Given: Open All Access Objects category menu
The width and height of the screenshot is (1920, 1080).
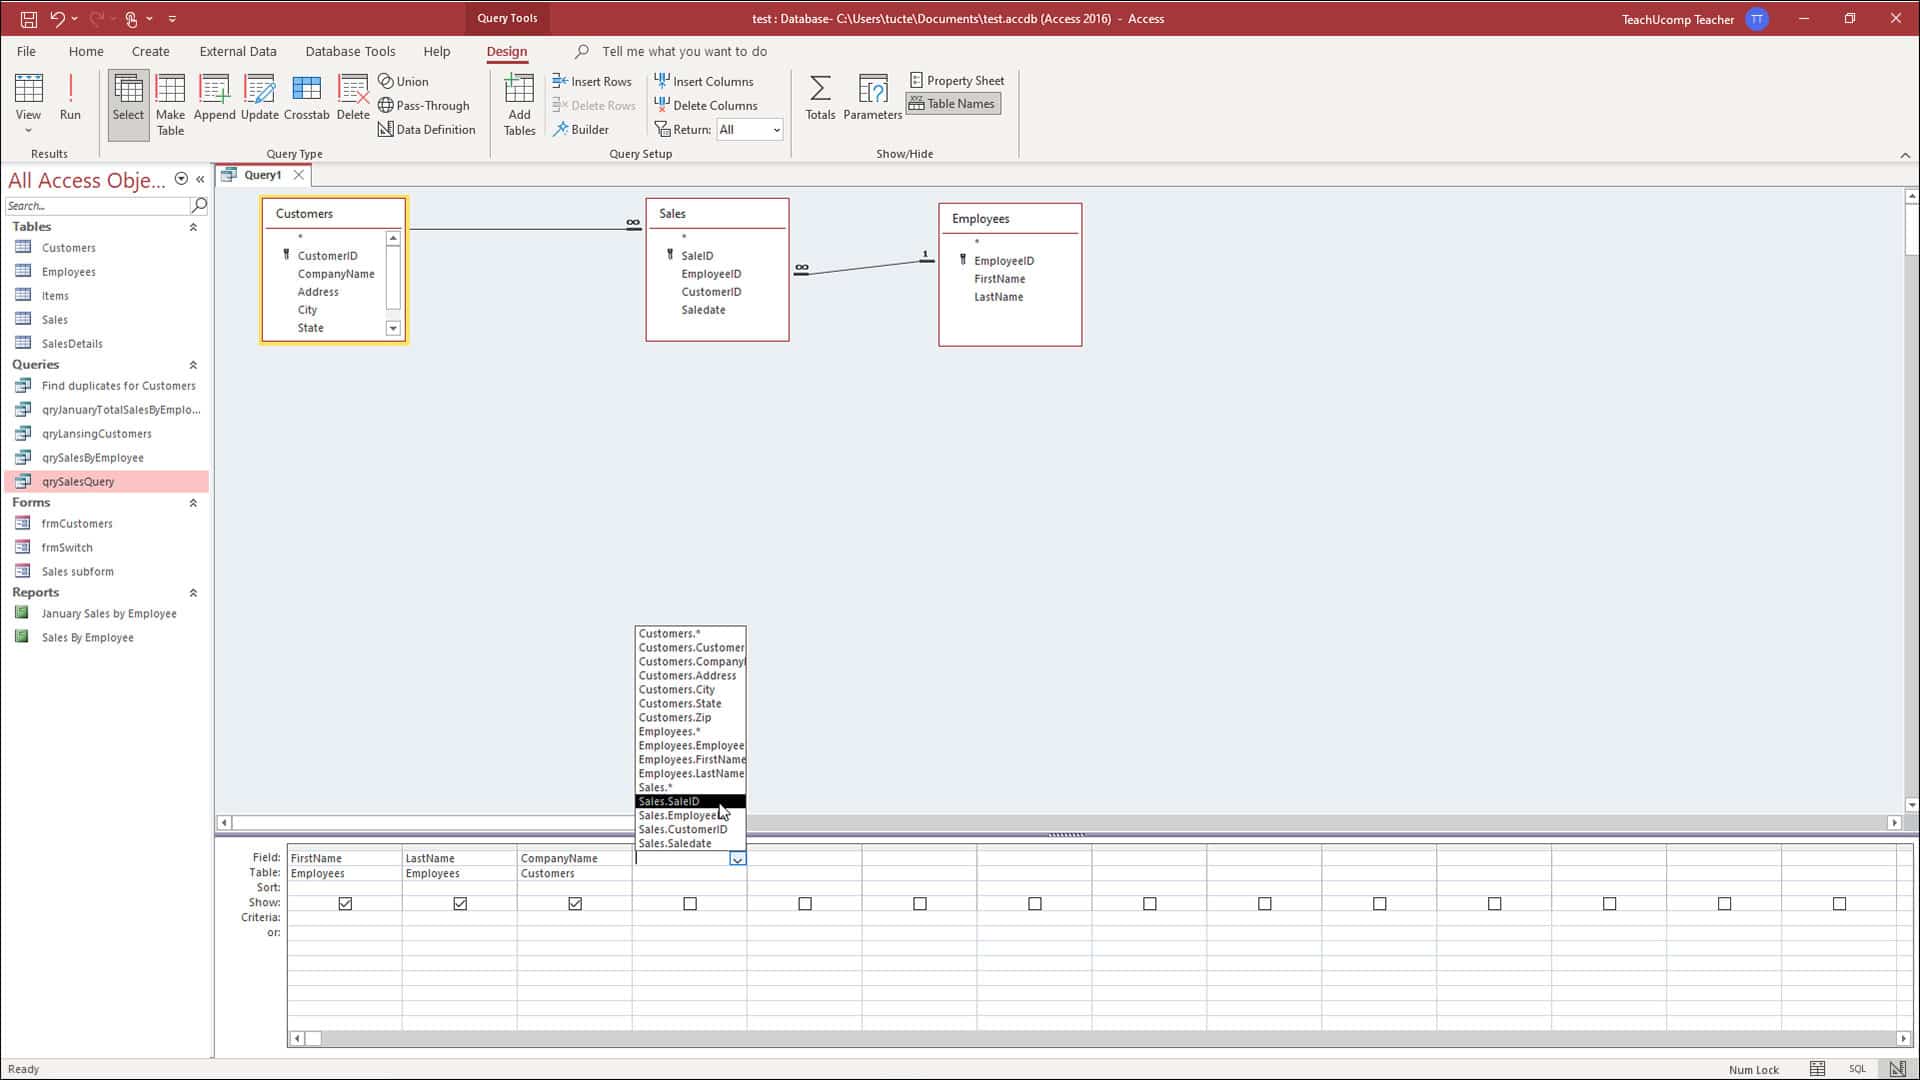Looking at the screenshot, I should pyautogui.click(x=181, y=179).
